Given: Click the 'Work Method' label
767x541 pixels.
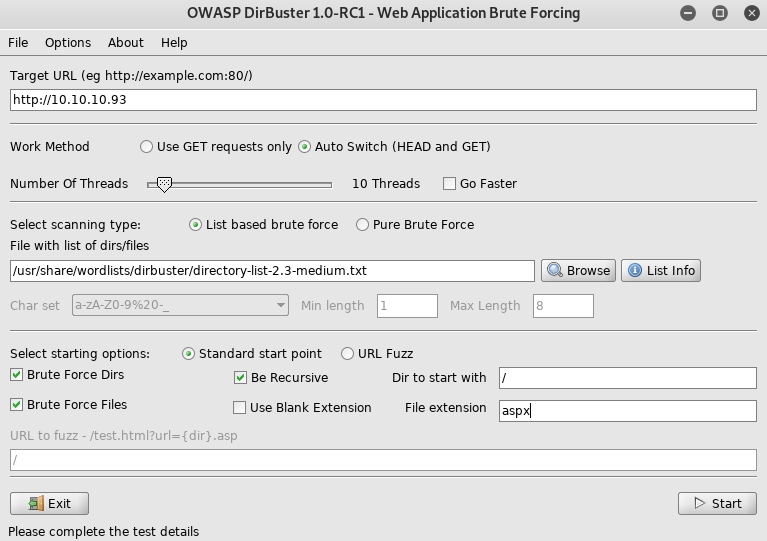Looking at the screenshot, I should pos(49,147).
